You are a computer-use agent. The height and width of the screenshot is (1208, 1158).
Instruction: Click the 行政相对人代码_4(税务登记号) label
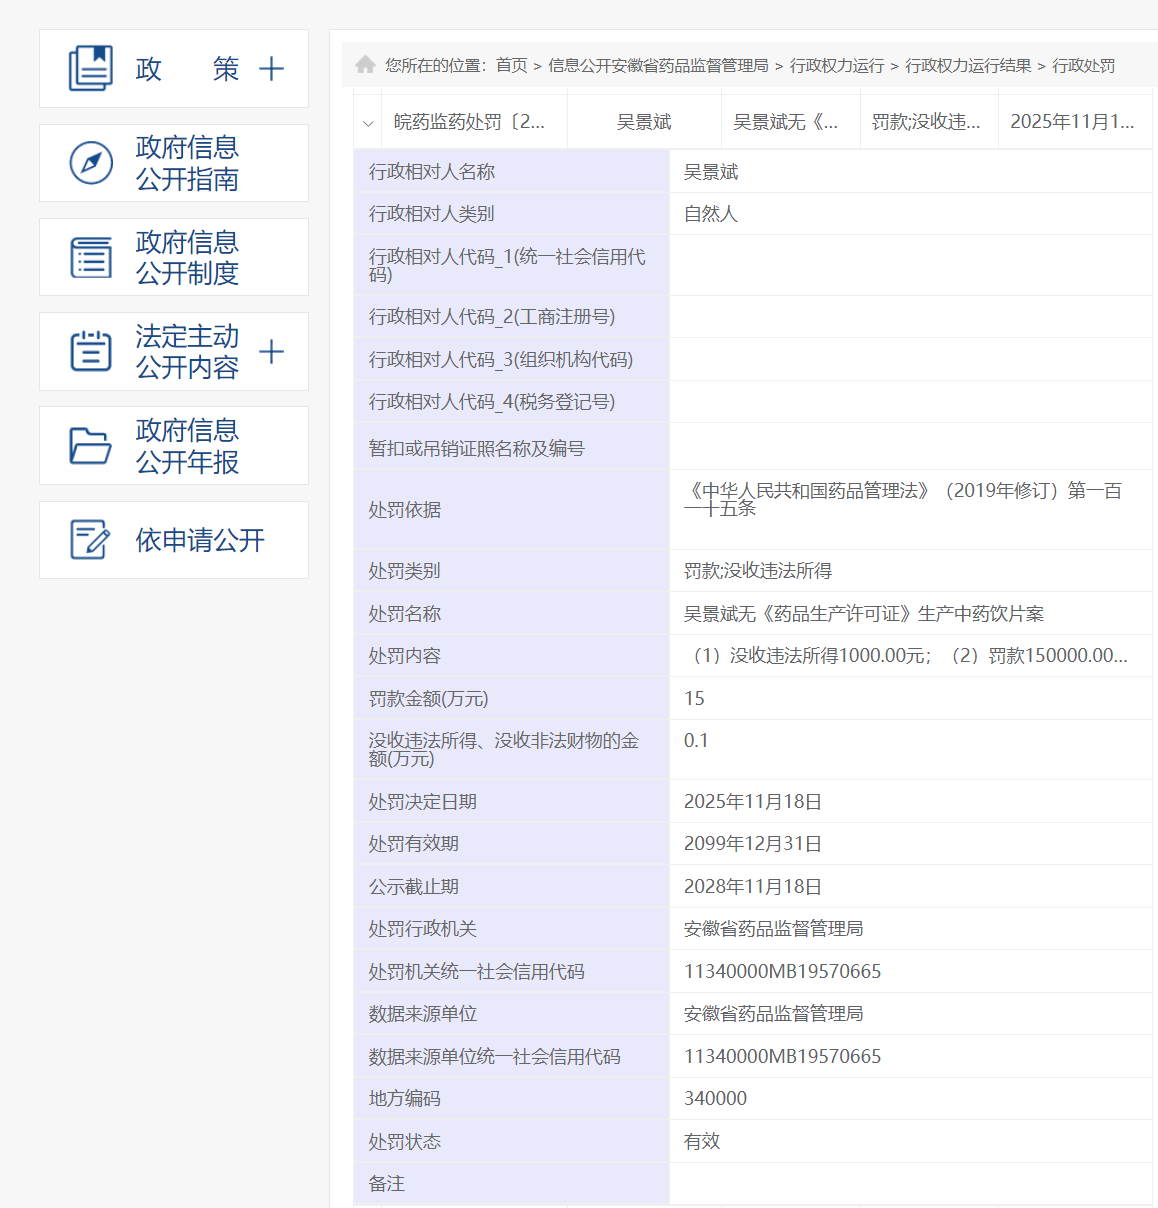pos(492,402)
